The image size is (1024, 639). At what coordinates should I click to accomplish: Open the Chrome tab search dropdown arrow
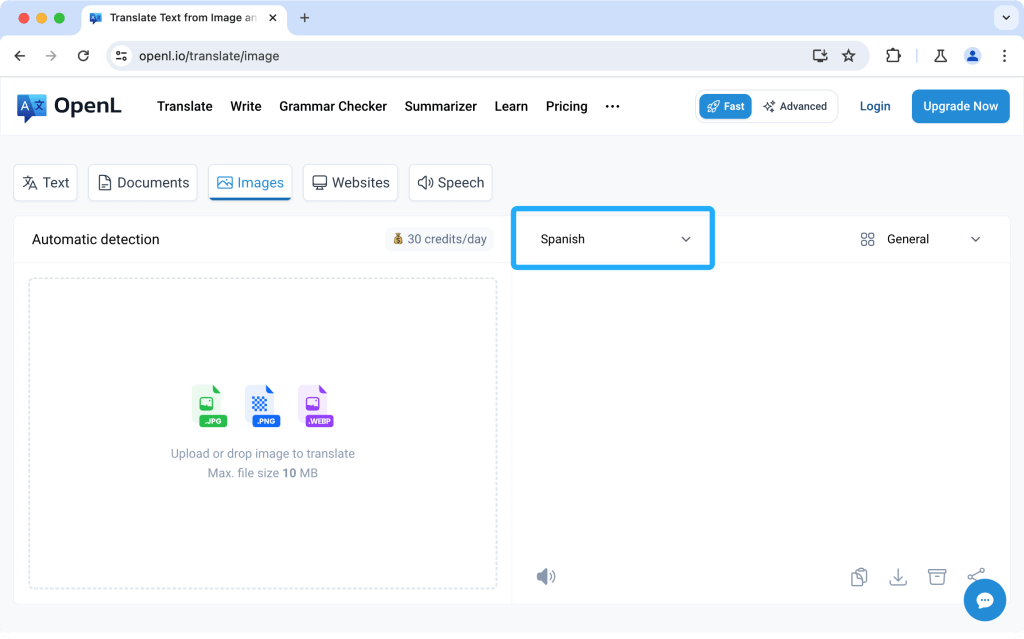(1004, 18)
